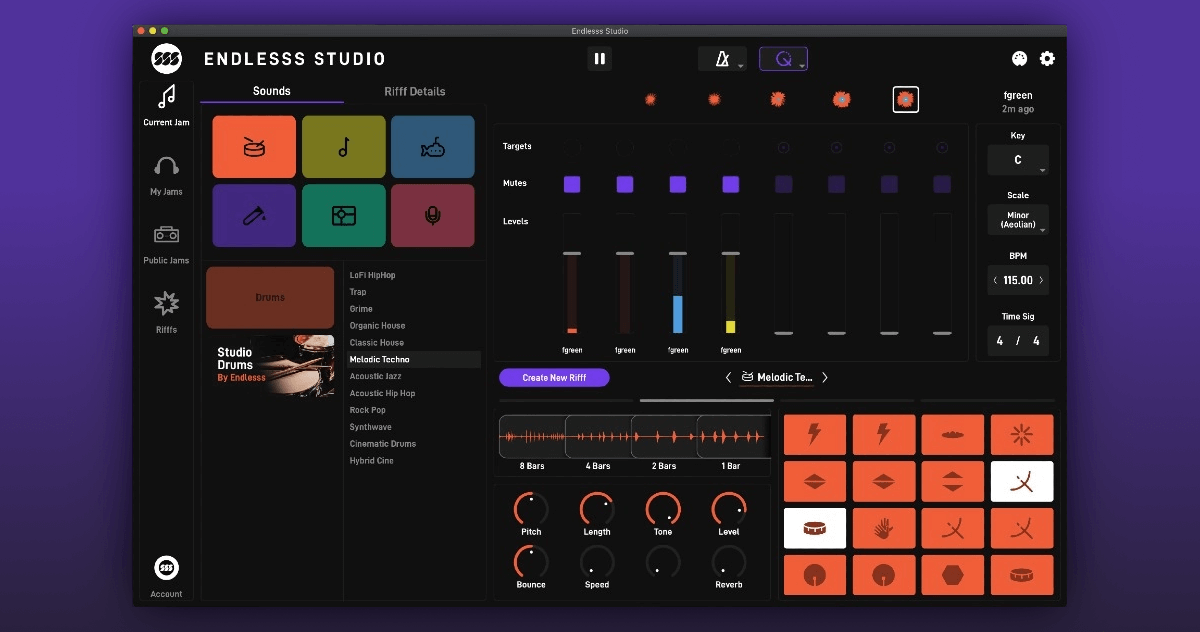Expand the Scale dropdown Minor (Aeolian)
1200x632 pixels.
tap(1018, 220)
